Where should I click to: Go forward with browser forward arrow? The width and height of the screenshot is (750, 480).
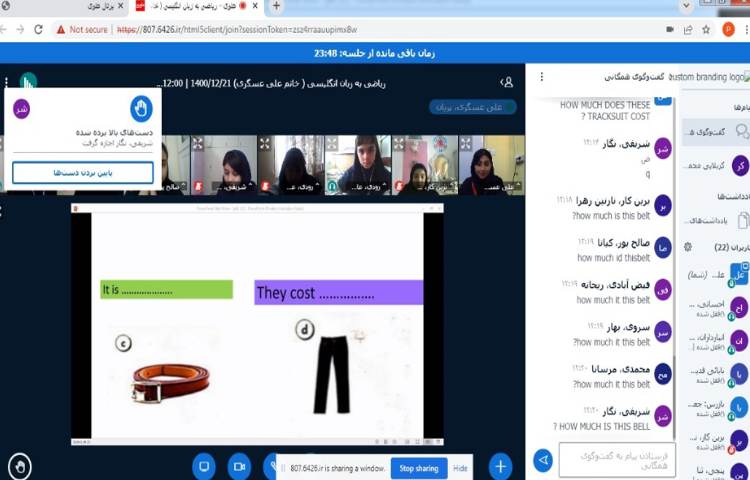20,30
